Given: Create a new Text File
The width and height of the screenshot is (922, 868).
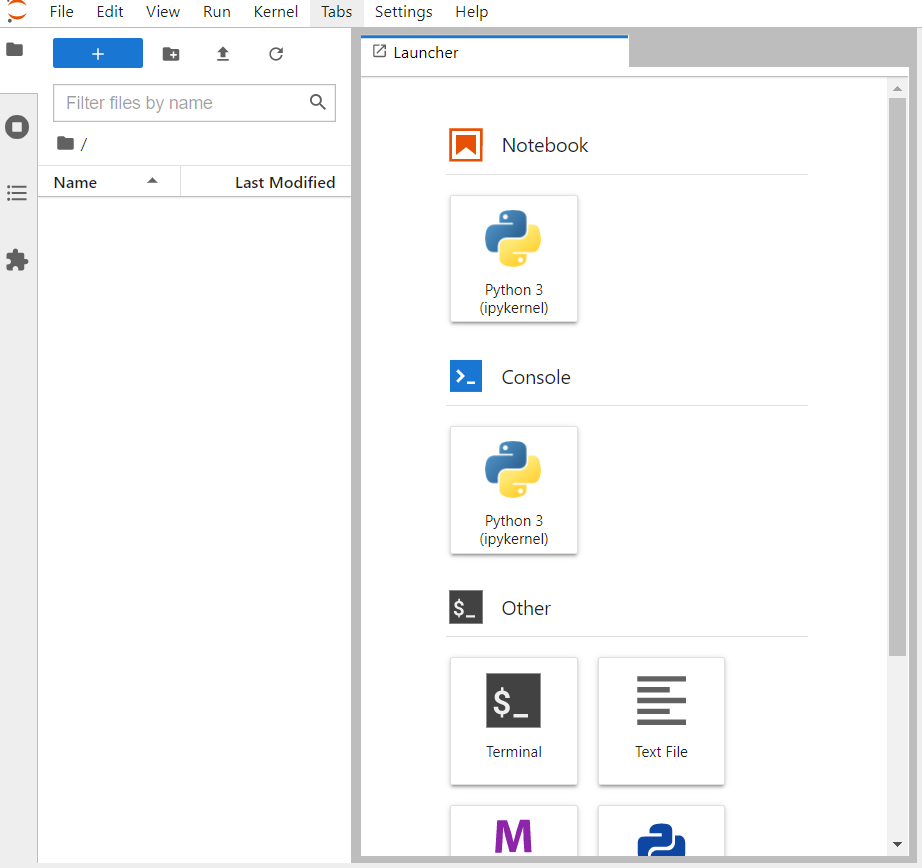Looking at the screenshot, I should pyautogui.click(x=661, y=721).
